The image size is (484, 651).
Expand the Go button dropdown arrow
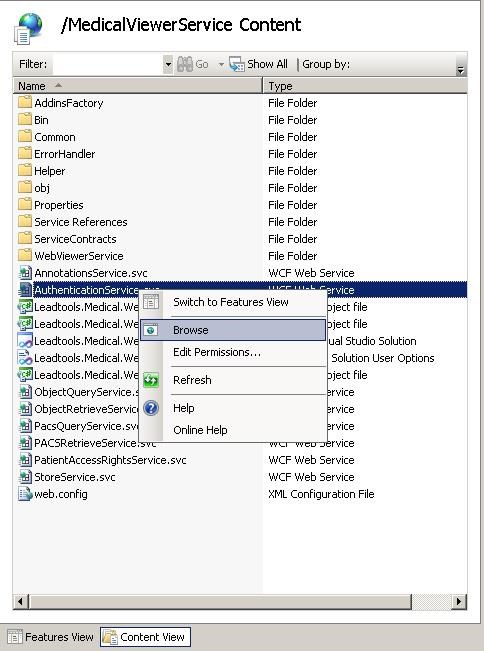tap(221, 64)
